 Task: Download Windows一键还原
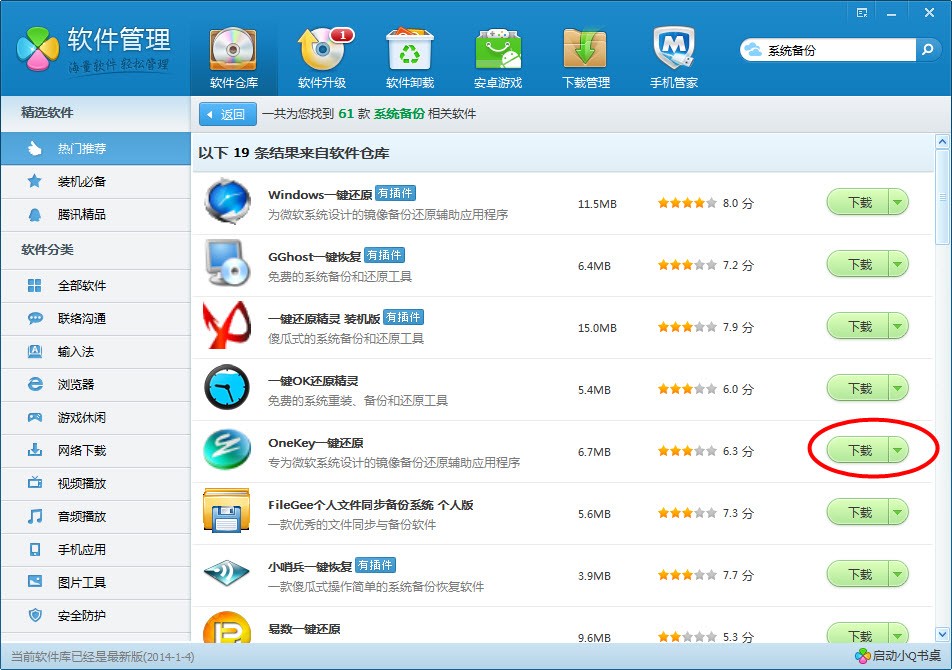[858, 203]
